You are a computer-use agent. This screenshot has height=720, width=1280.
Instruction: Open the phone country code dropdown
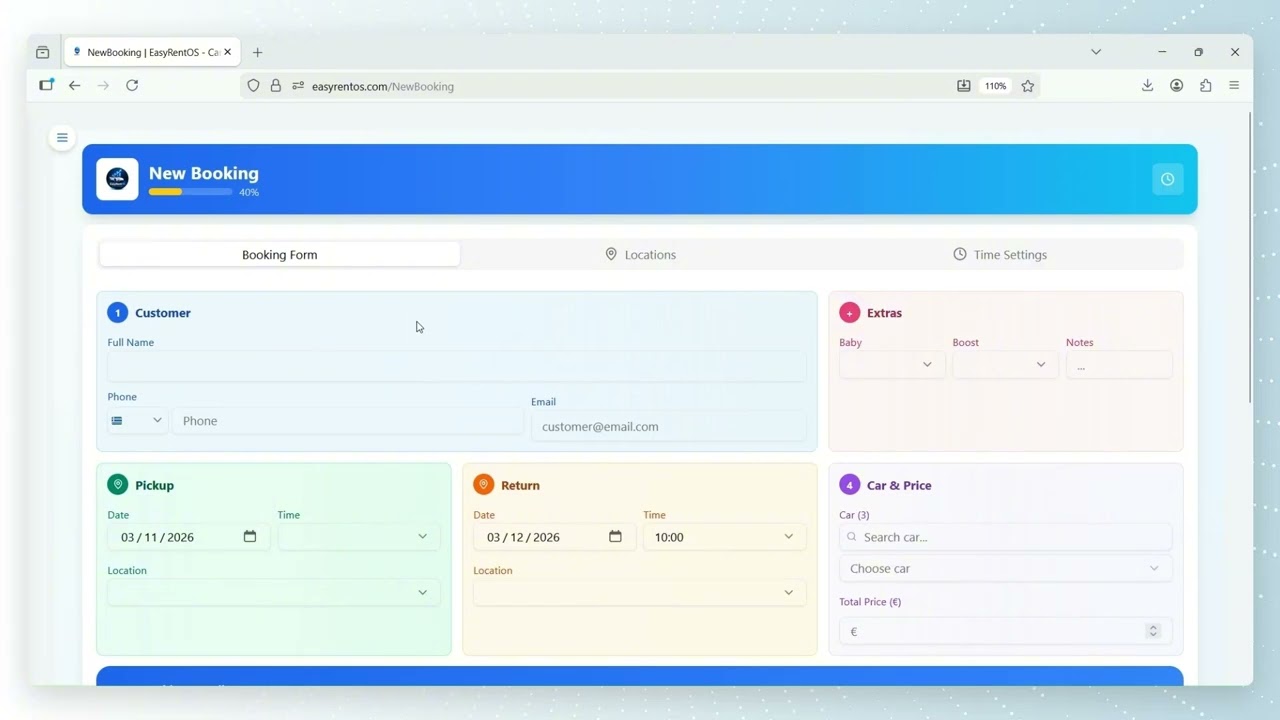click(x=137, y=421)
